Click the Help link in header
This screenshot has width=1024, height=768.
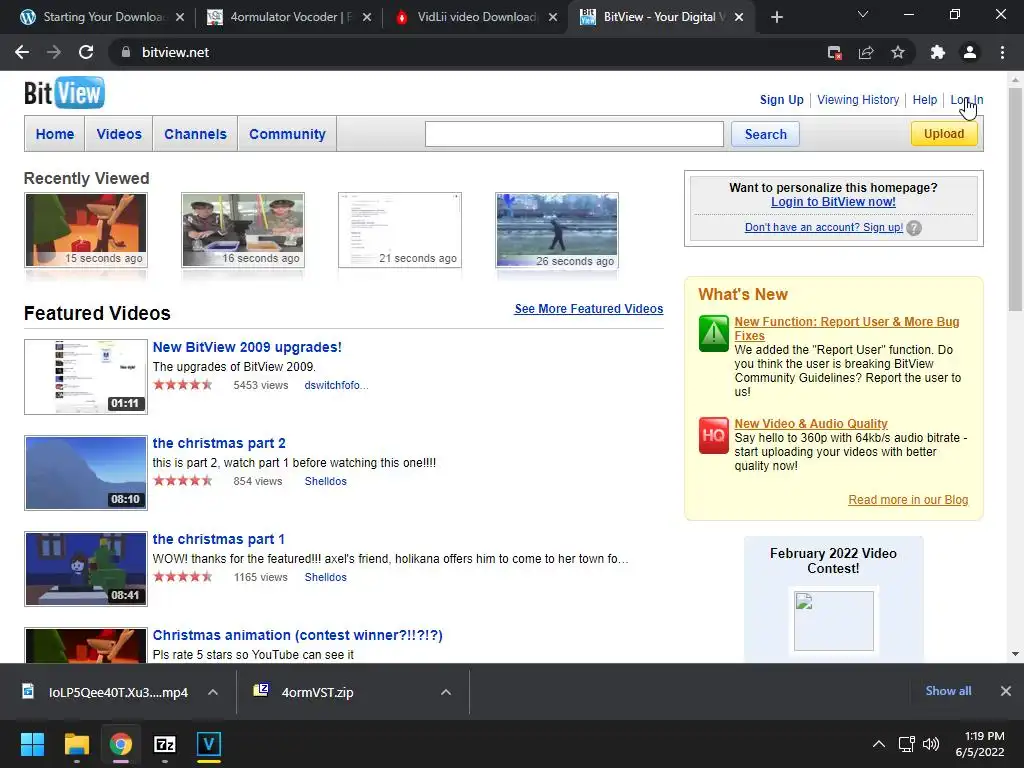point(925,100)
